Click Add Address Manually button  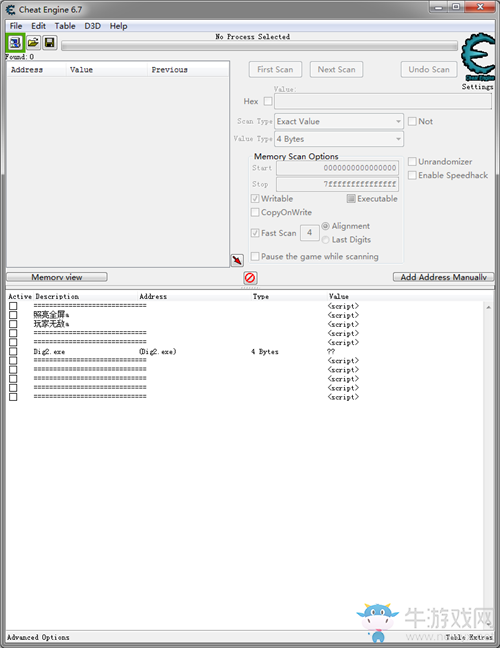pyautogui.click(x=443, y=277)
